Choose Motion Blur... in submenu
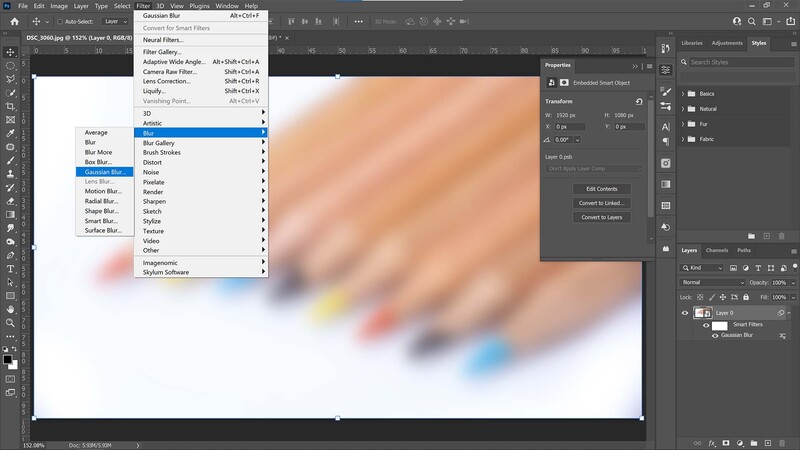The height and width of the screenshot is (450, 800). tap(105, 191)
